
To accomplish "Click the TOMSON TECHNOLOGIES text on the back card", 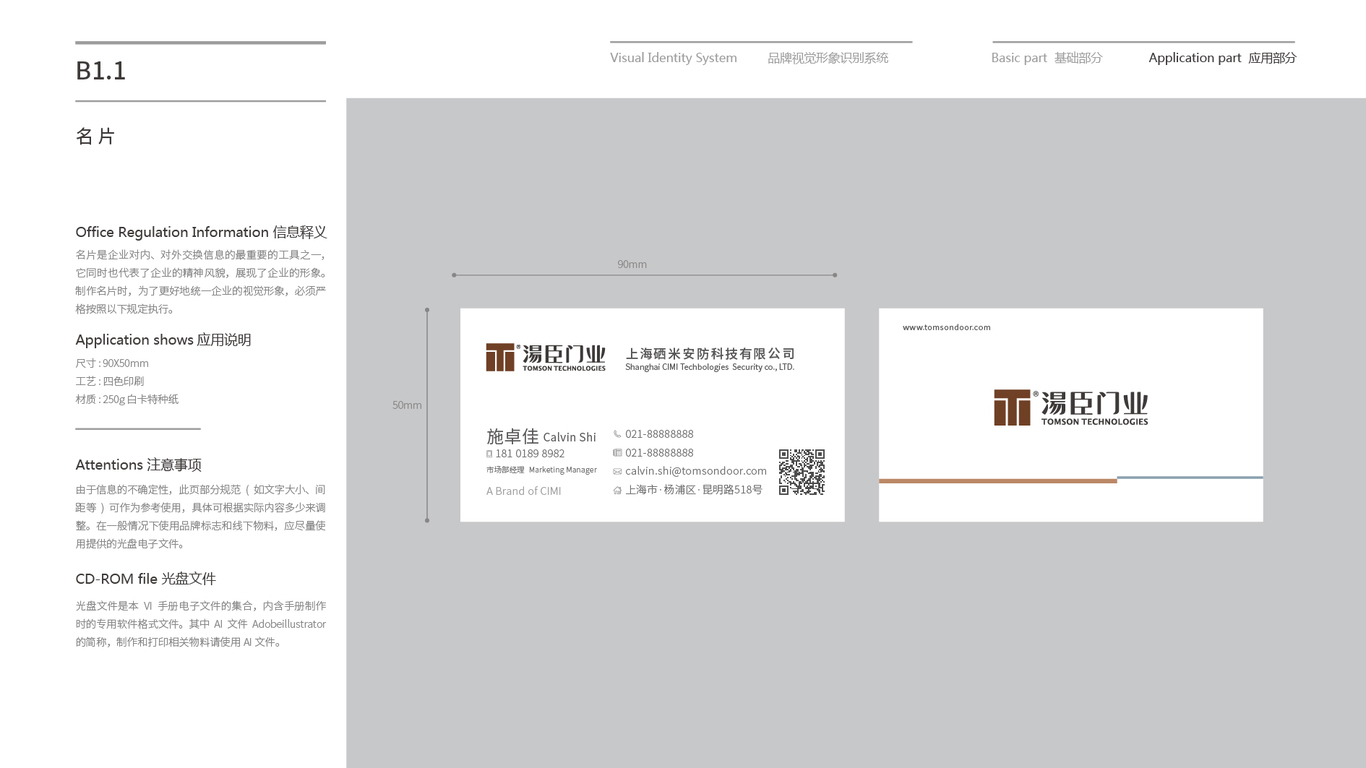I will pos(1095,421).
